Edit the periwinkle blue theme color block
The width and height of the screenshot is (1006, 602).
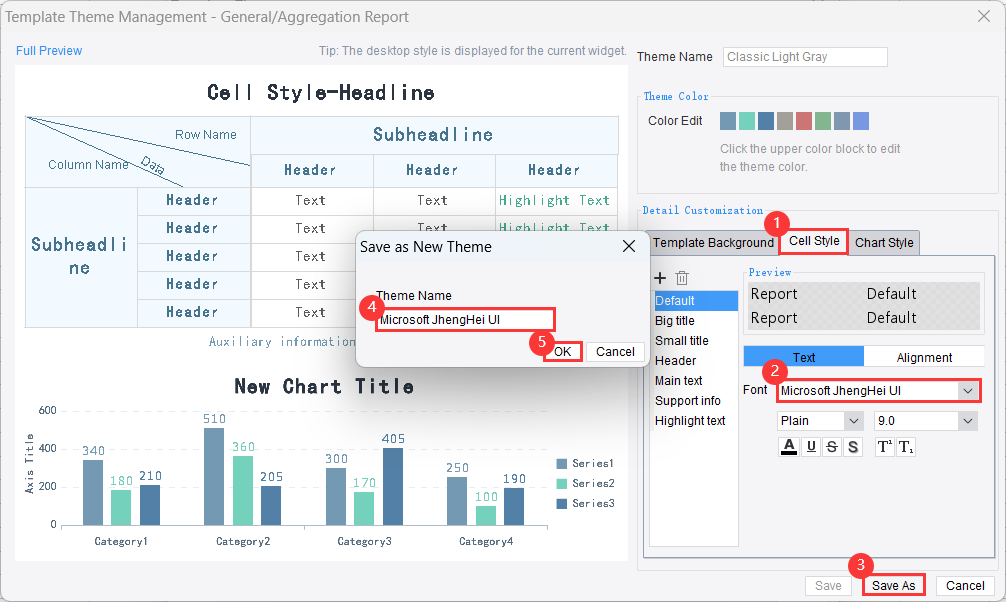(861, 121)
